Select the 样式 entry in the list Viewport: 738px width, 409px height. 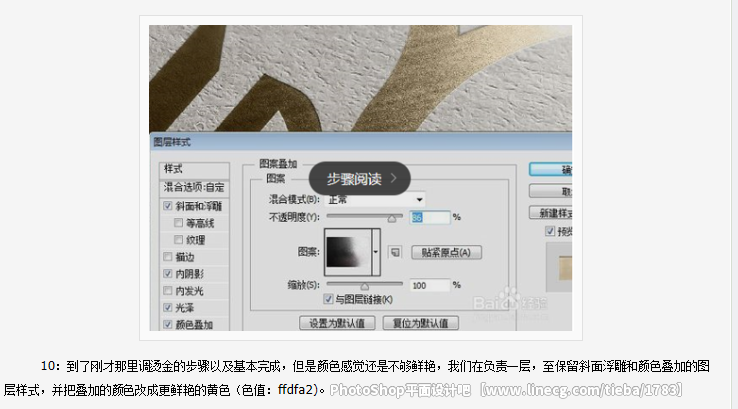(x=194, y=169)
